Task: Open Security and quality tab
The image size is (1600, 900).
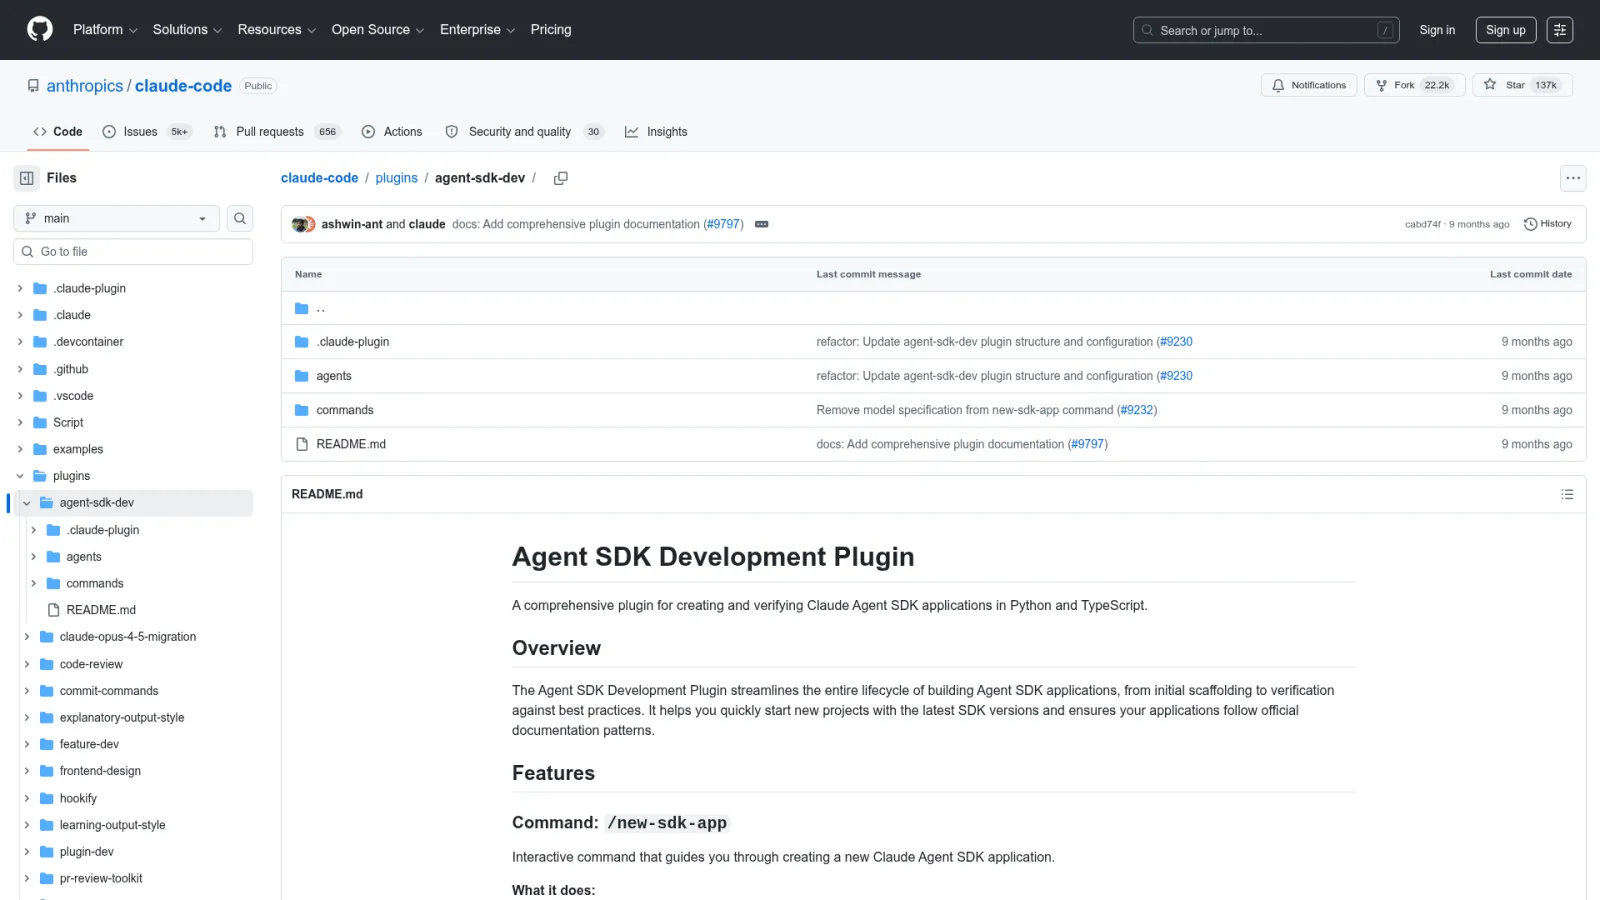Action: coord(524,132)
